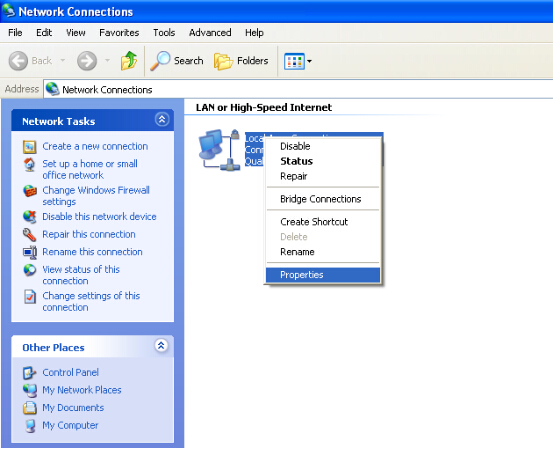The height and width of the screenshot is (449, 553).
Task: Click Disable this network device link
Action: 99,217
